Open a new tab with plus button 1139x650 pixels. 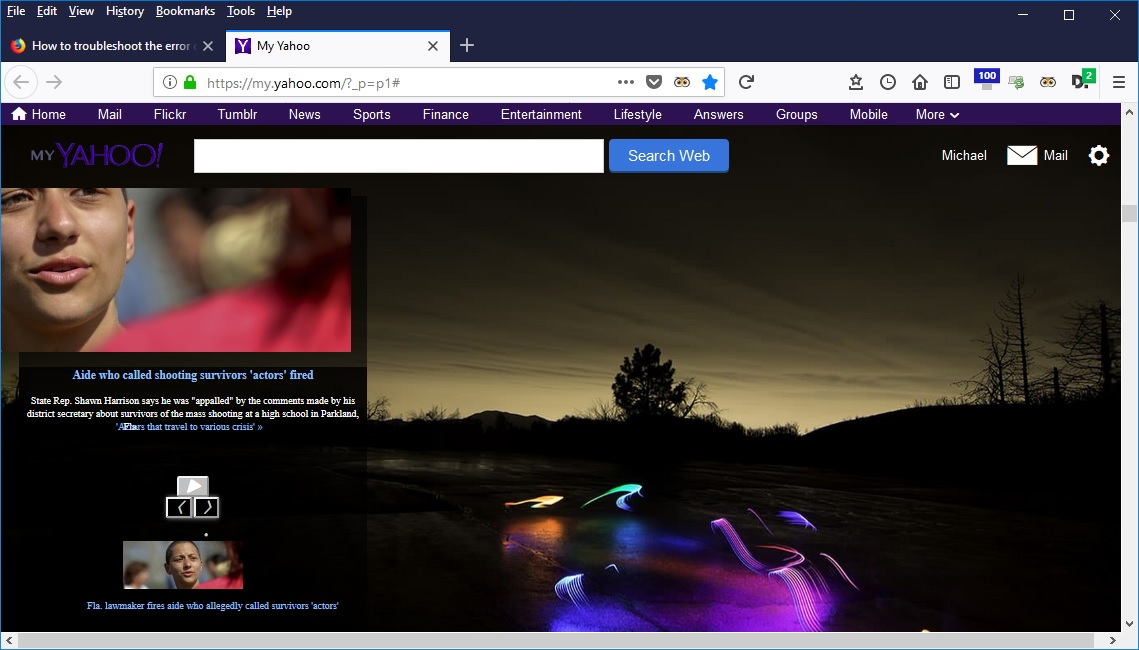click(x=467, y=46)
